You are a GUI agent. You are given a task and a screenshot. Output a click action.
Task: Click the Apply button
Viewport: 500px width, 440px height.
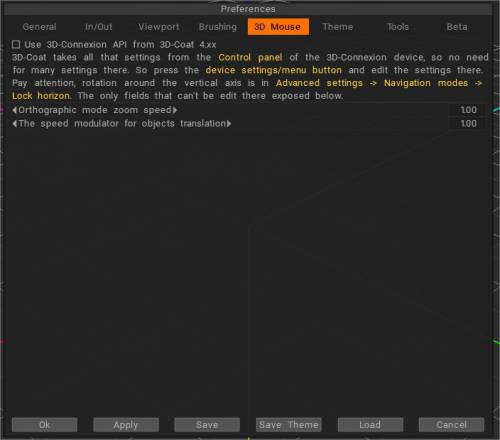[126, 425]
